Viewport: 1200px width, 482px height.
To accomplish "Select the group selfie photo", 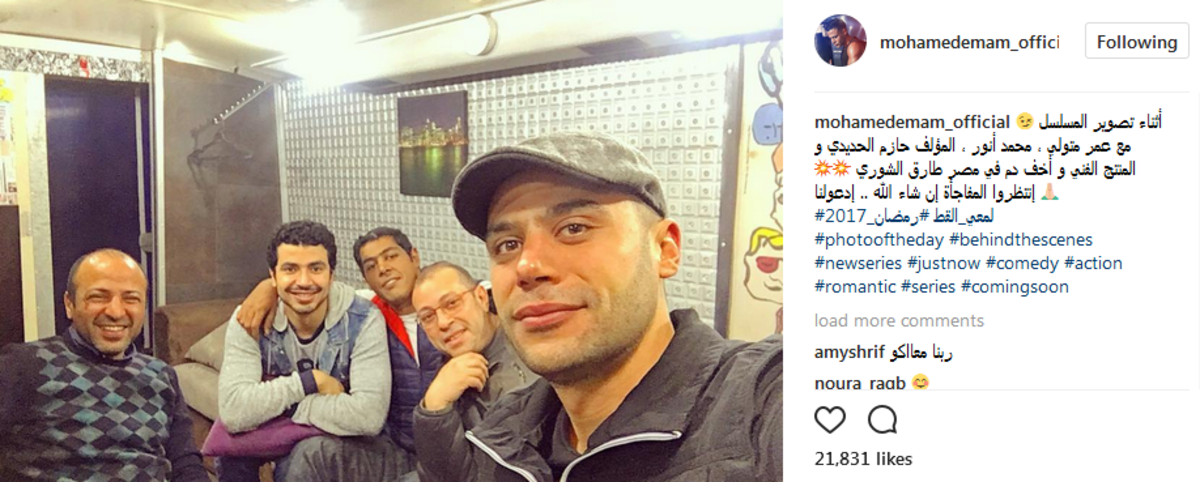I will point(391,241).
